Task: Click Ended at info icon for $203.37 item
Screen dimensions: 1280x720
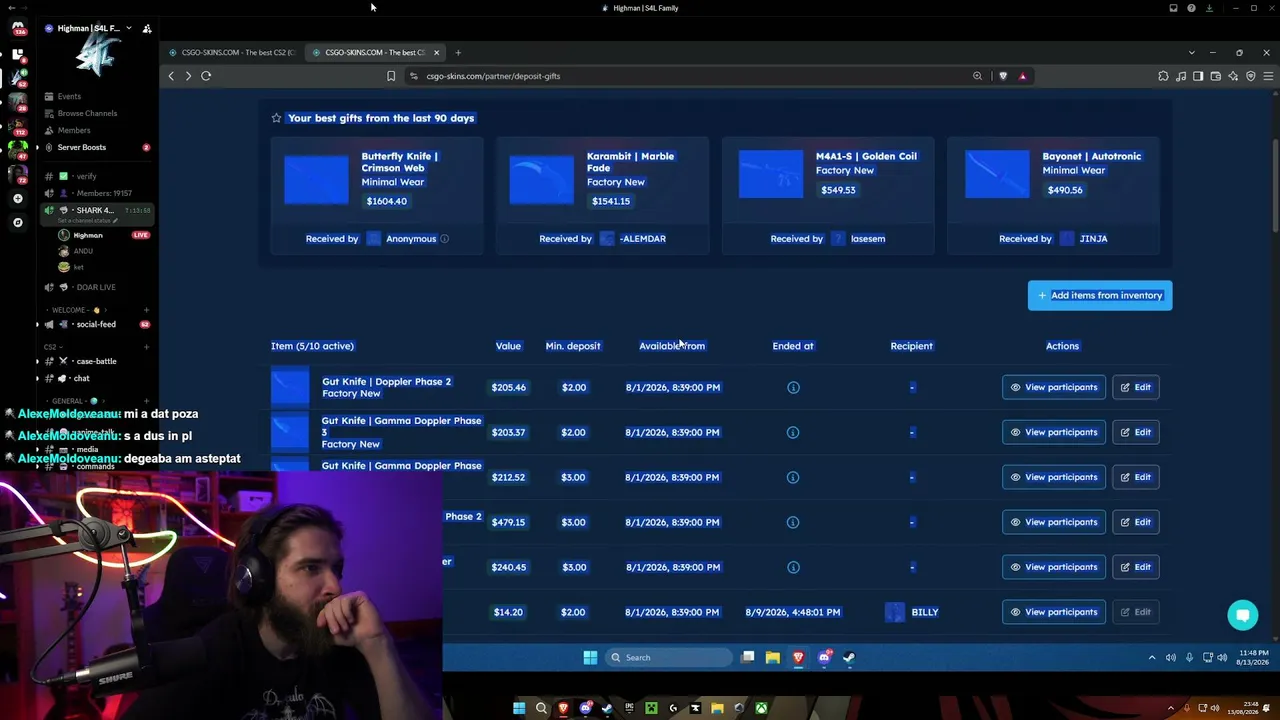Action: [x=793, y=432]
